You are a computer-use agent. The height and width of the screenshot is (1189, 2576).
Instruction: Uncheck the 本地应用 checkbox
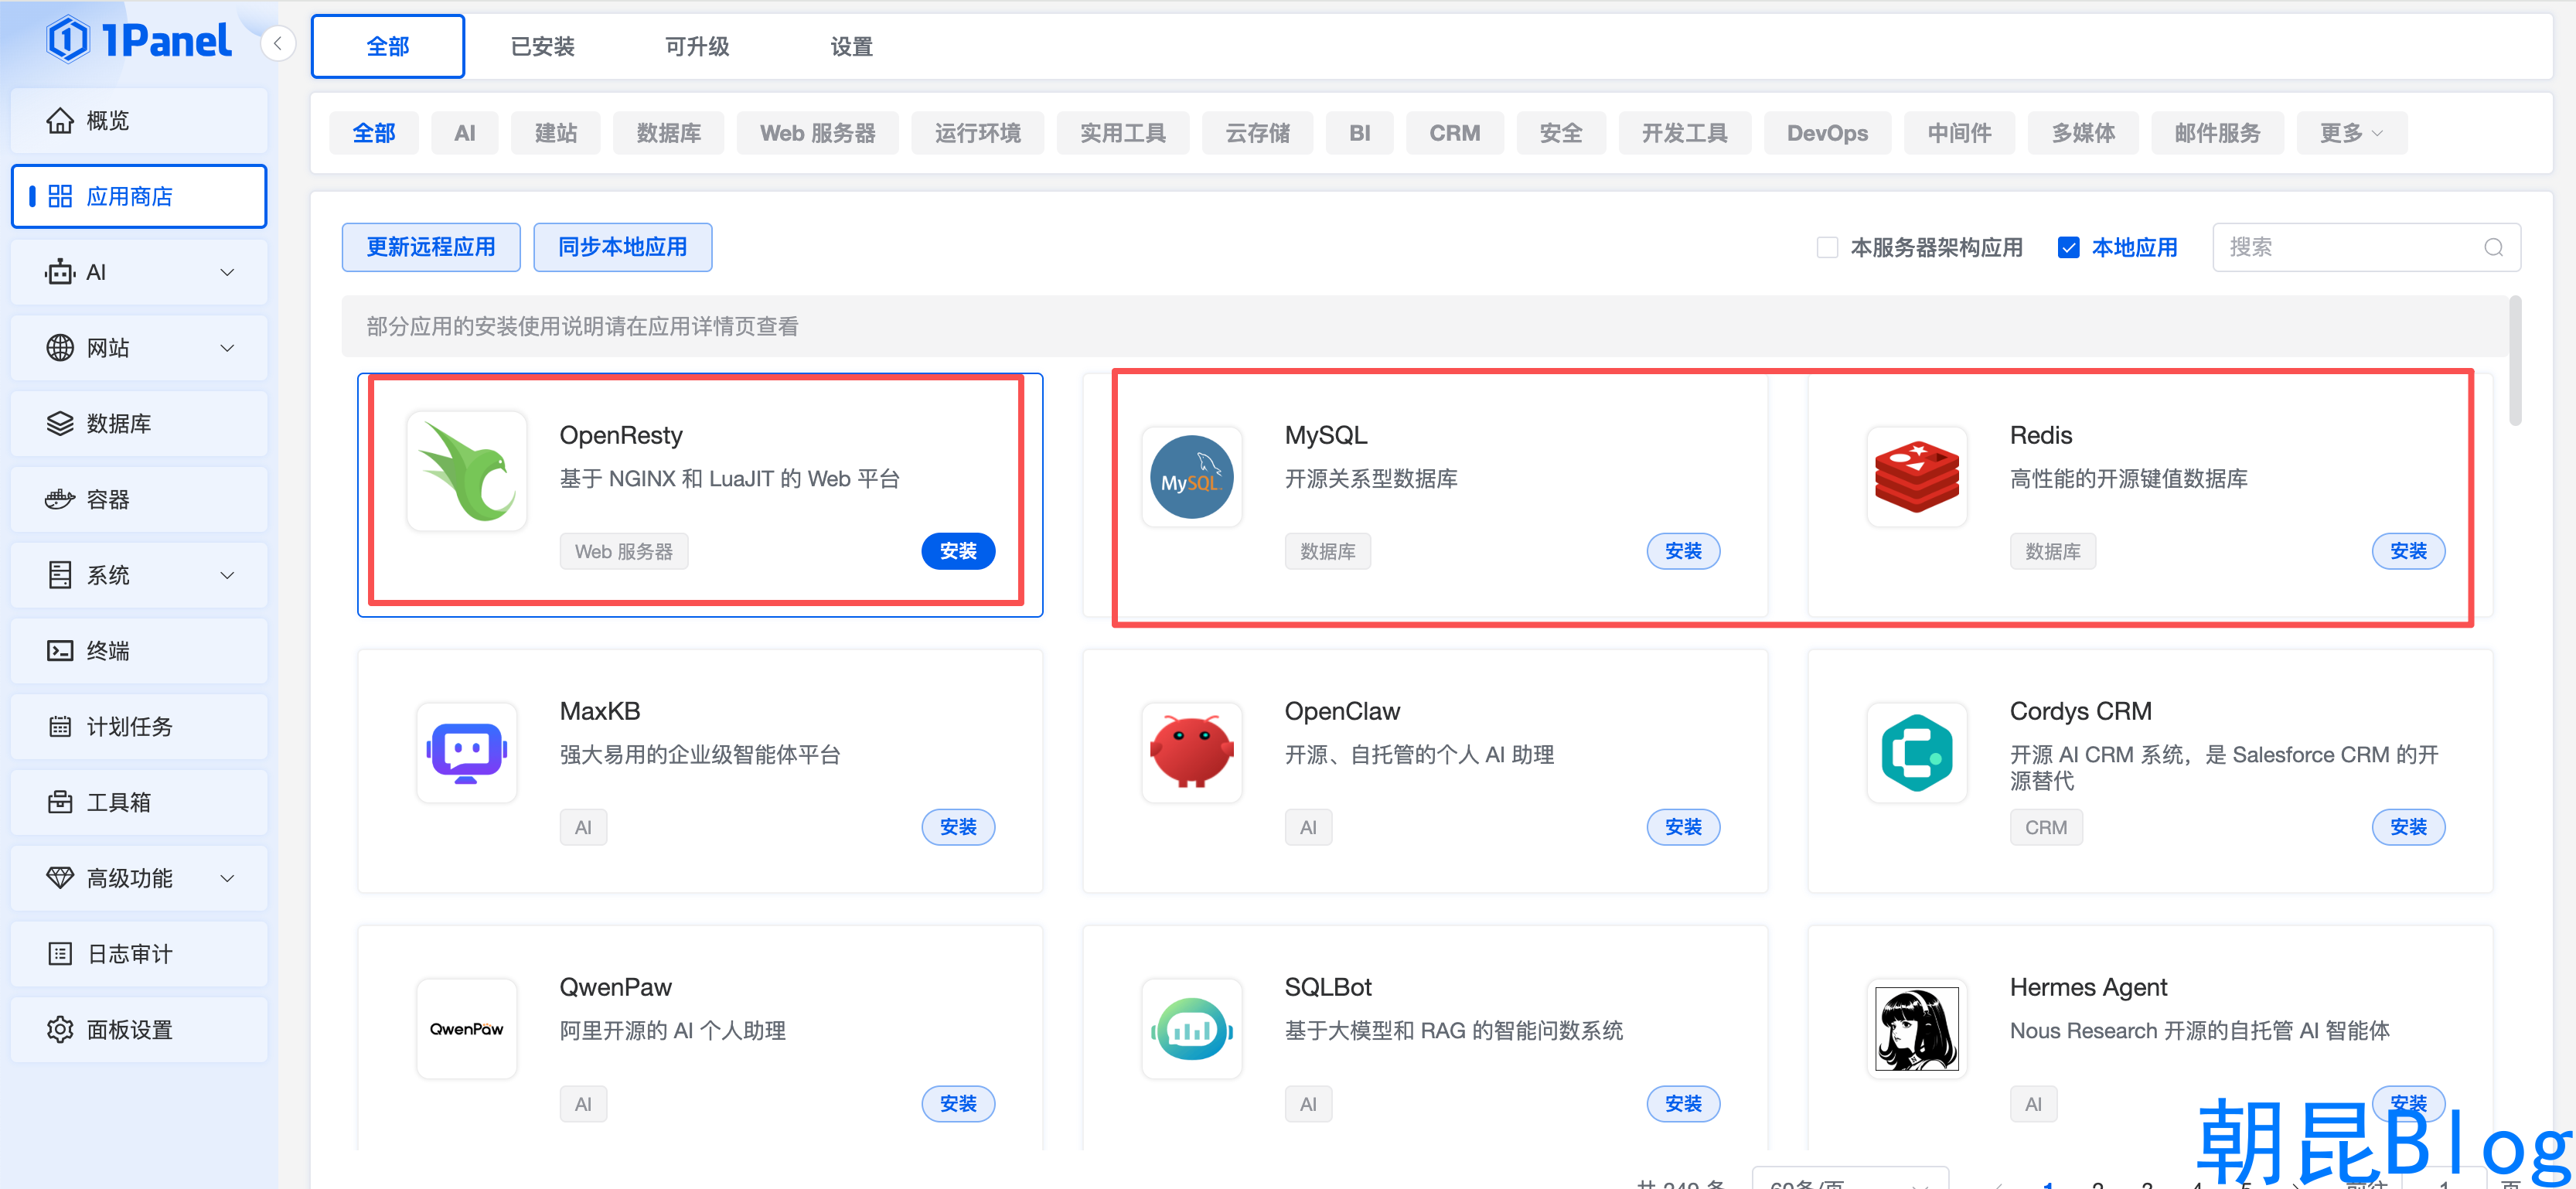tap(2069, 247)
